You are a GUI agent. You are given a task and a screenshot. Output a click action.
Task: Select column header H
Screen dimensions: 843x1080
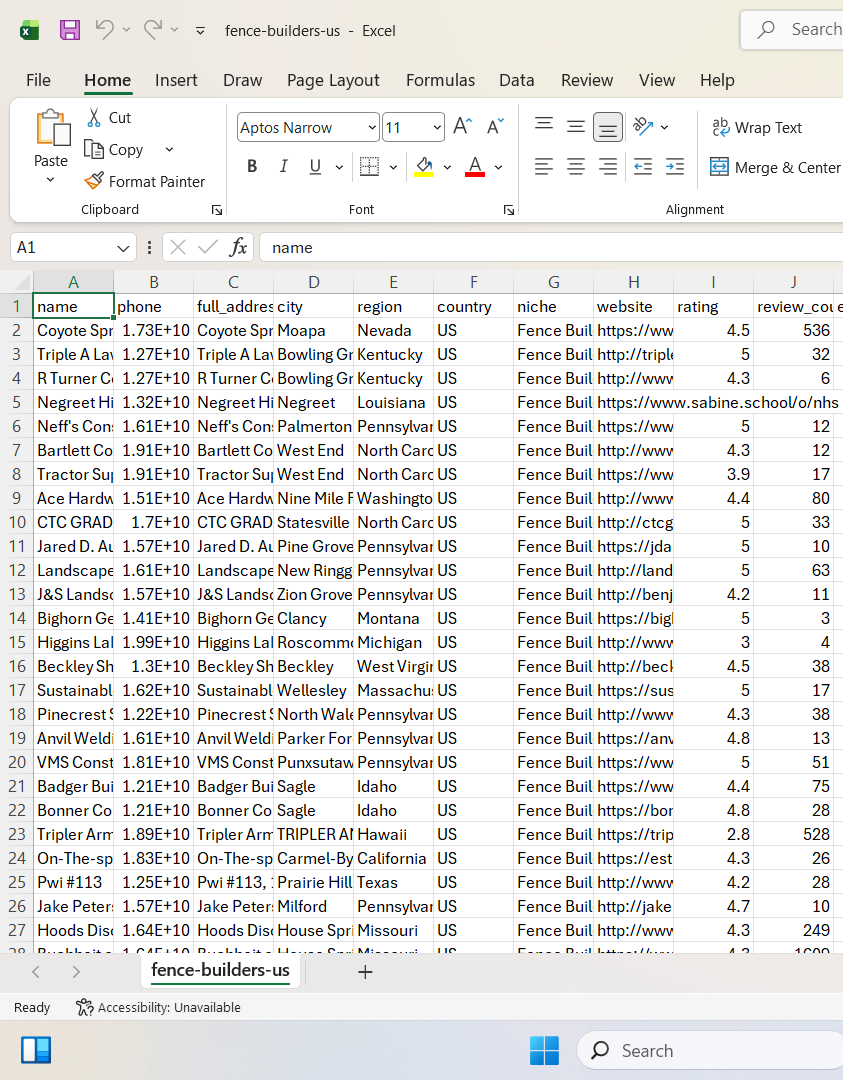click(634, 282)
